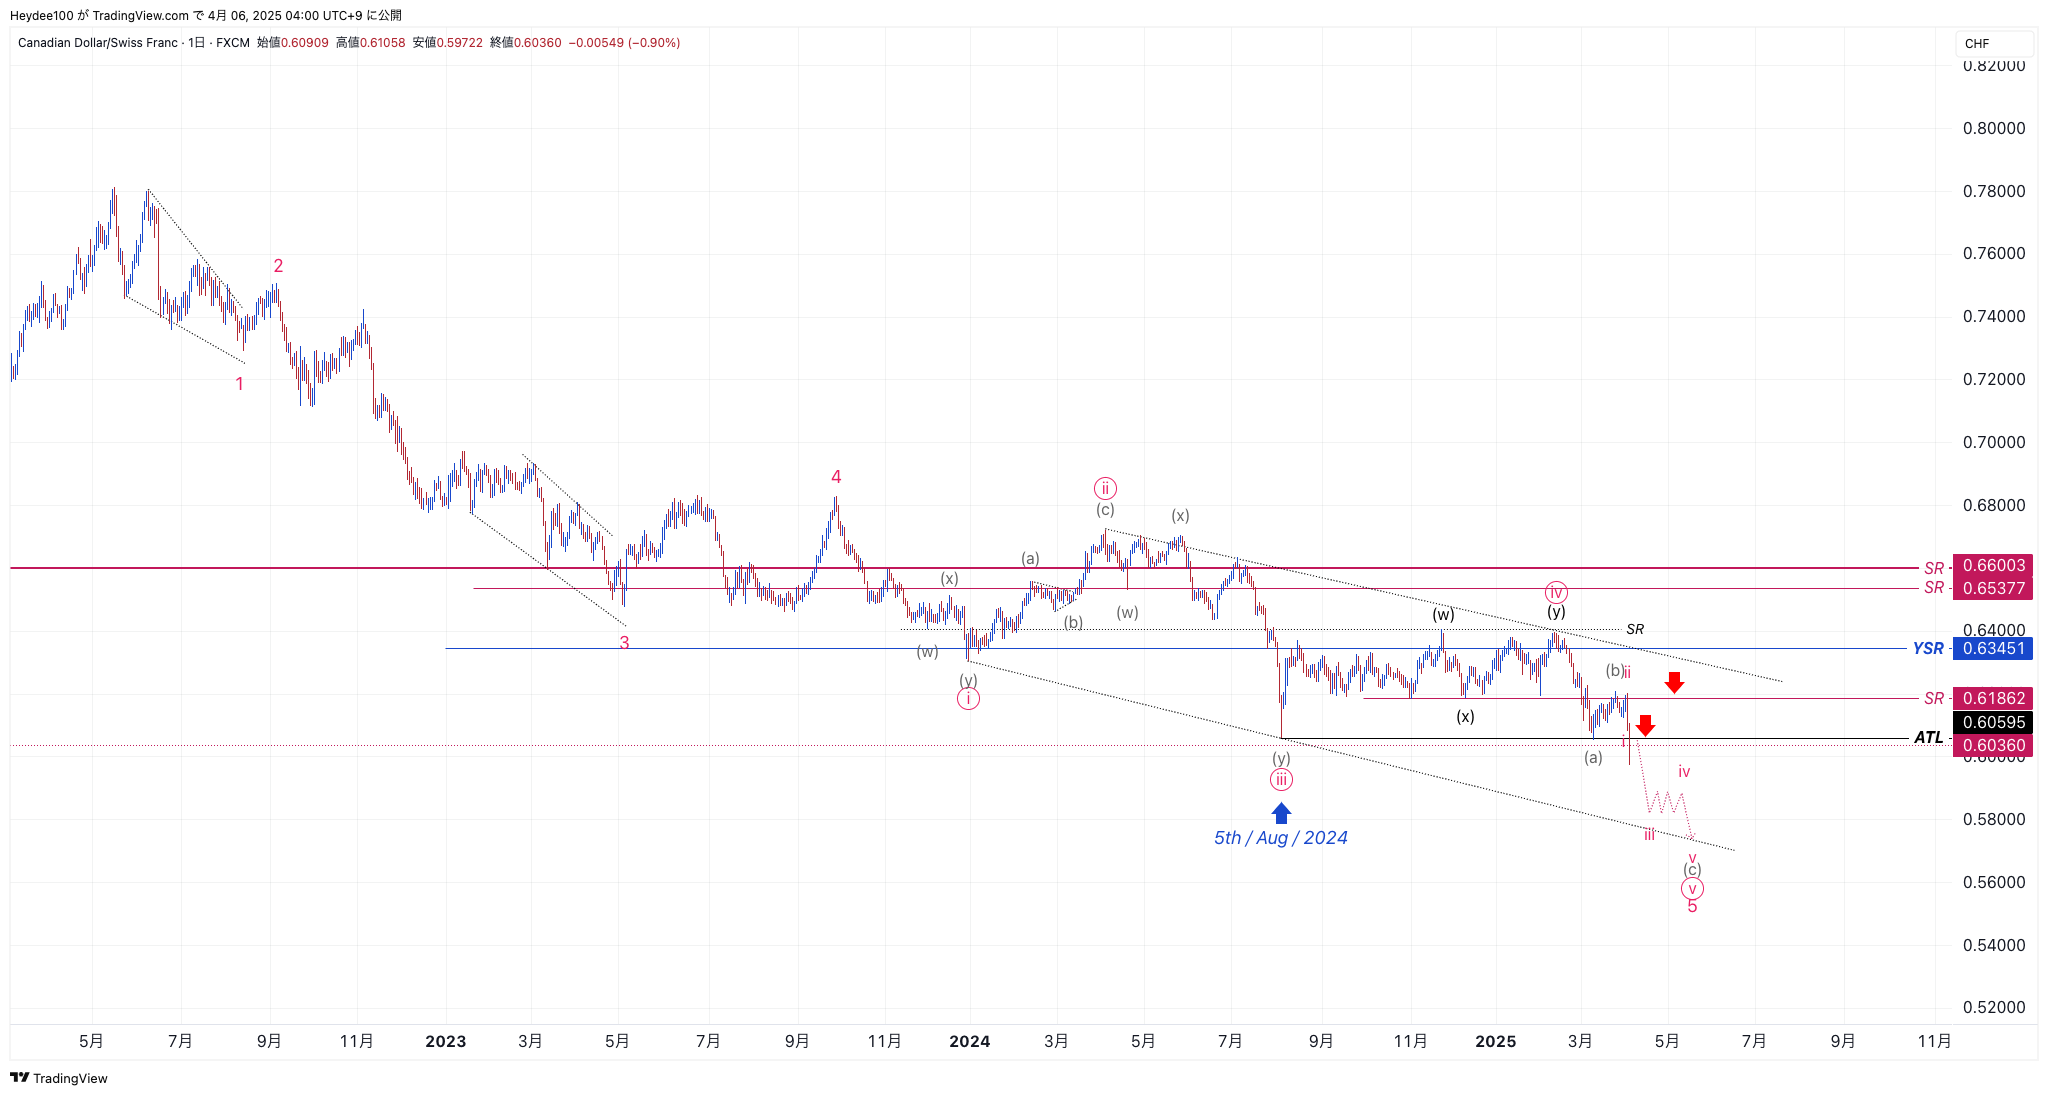Click the pink wave label 1
The image size is (2048, 1095).
[239, 384]
